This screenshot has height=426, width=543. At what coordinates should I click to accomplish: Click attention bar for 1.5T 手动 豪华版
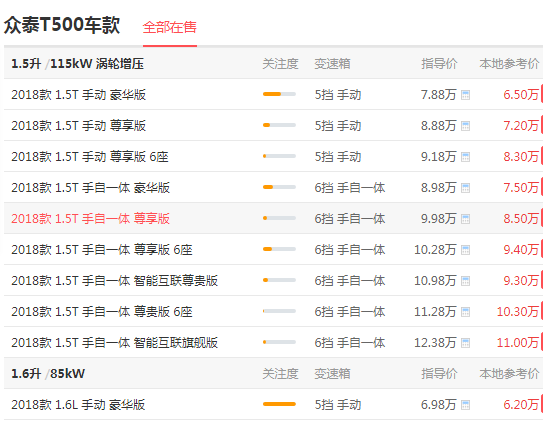pos(279,94)
